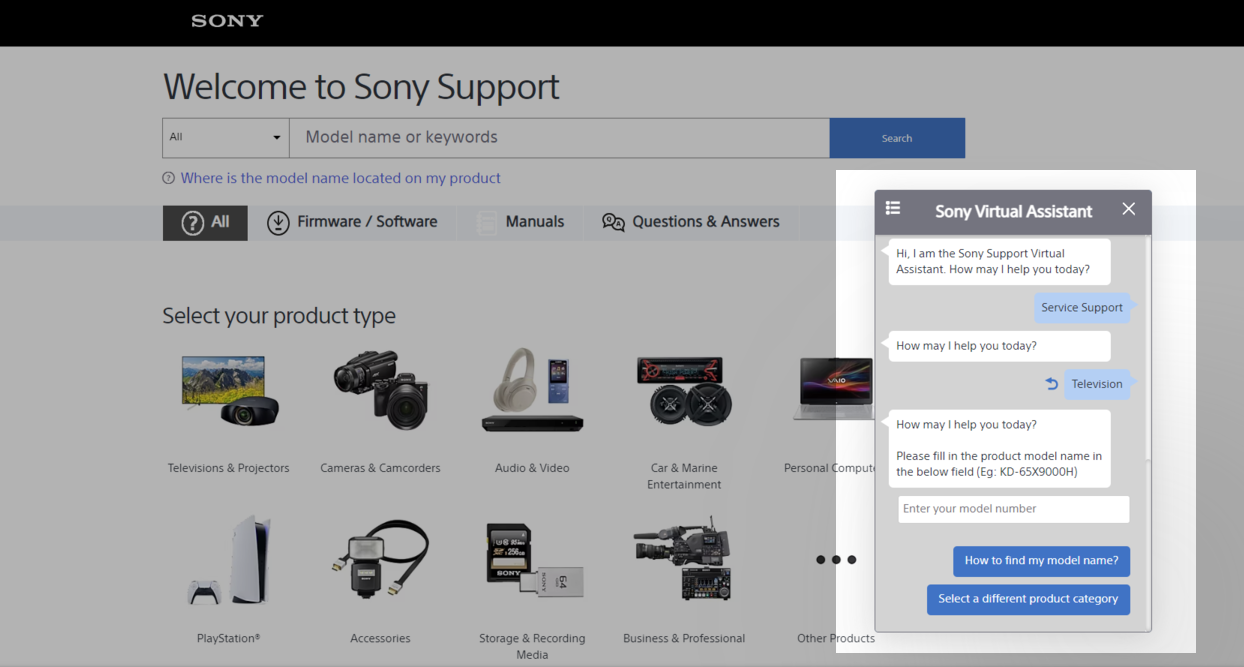This screenshot has height=667, width=1244.
Task: Click the Select your product type heading
Action: (279, 316)
